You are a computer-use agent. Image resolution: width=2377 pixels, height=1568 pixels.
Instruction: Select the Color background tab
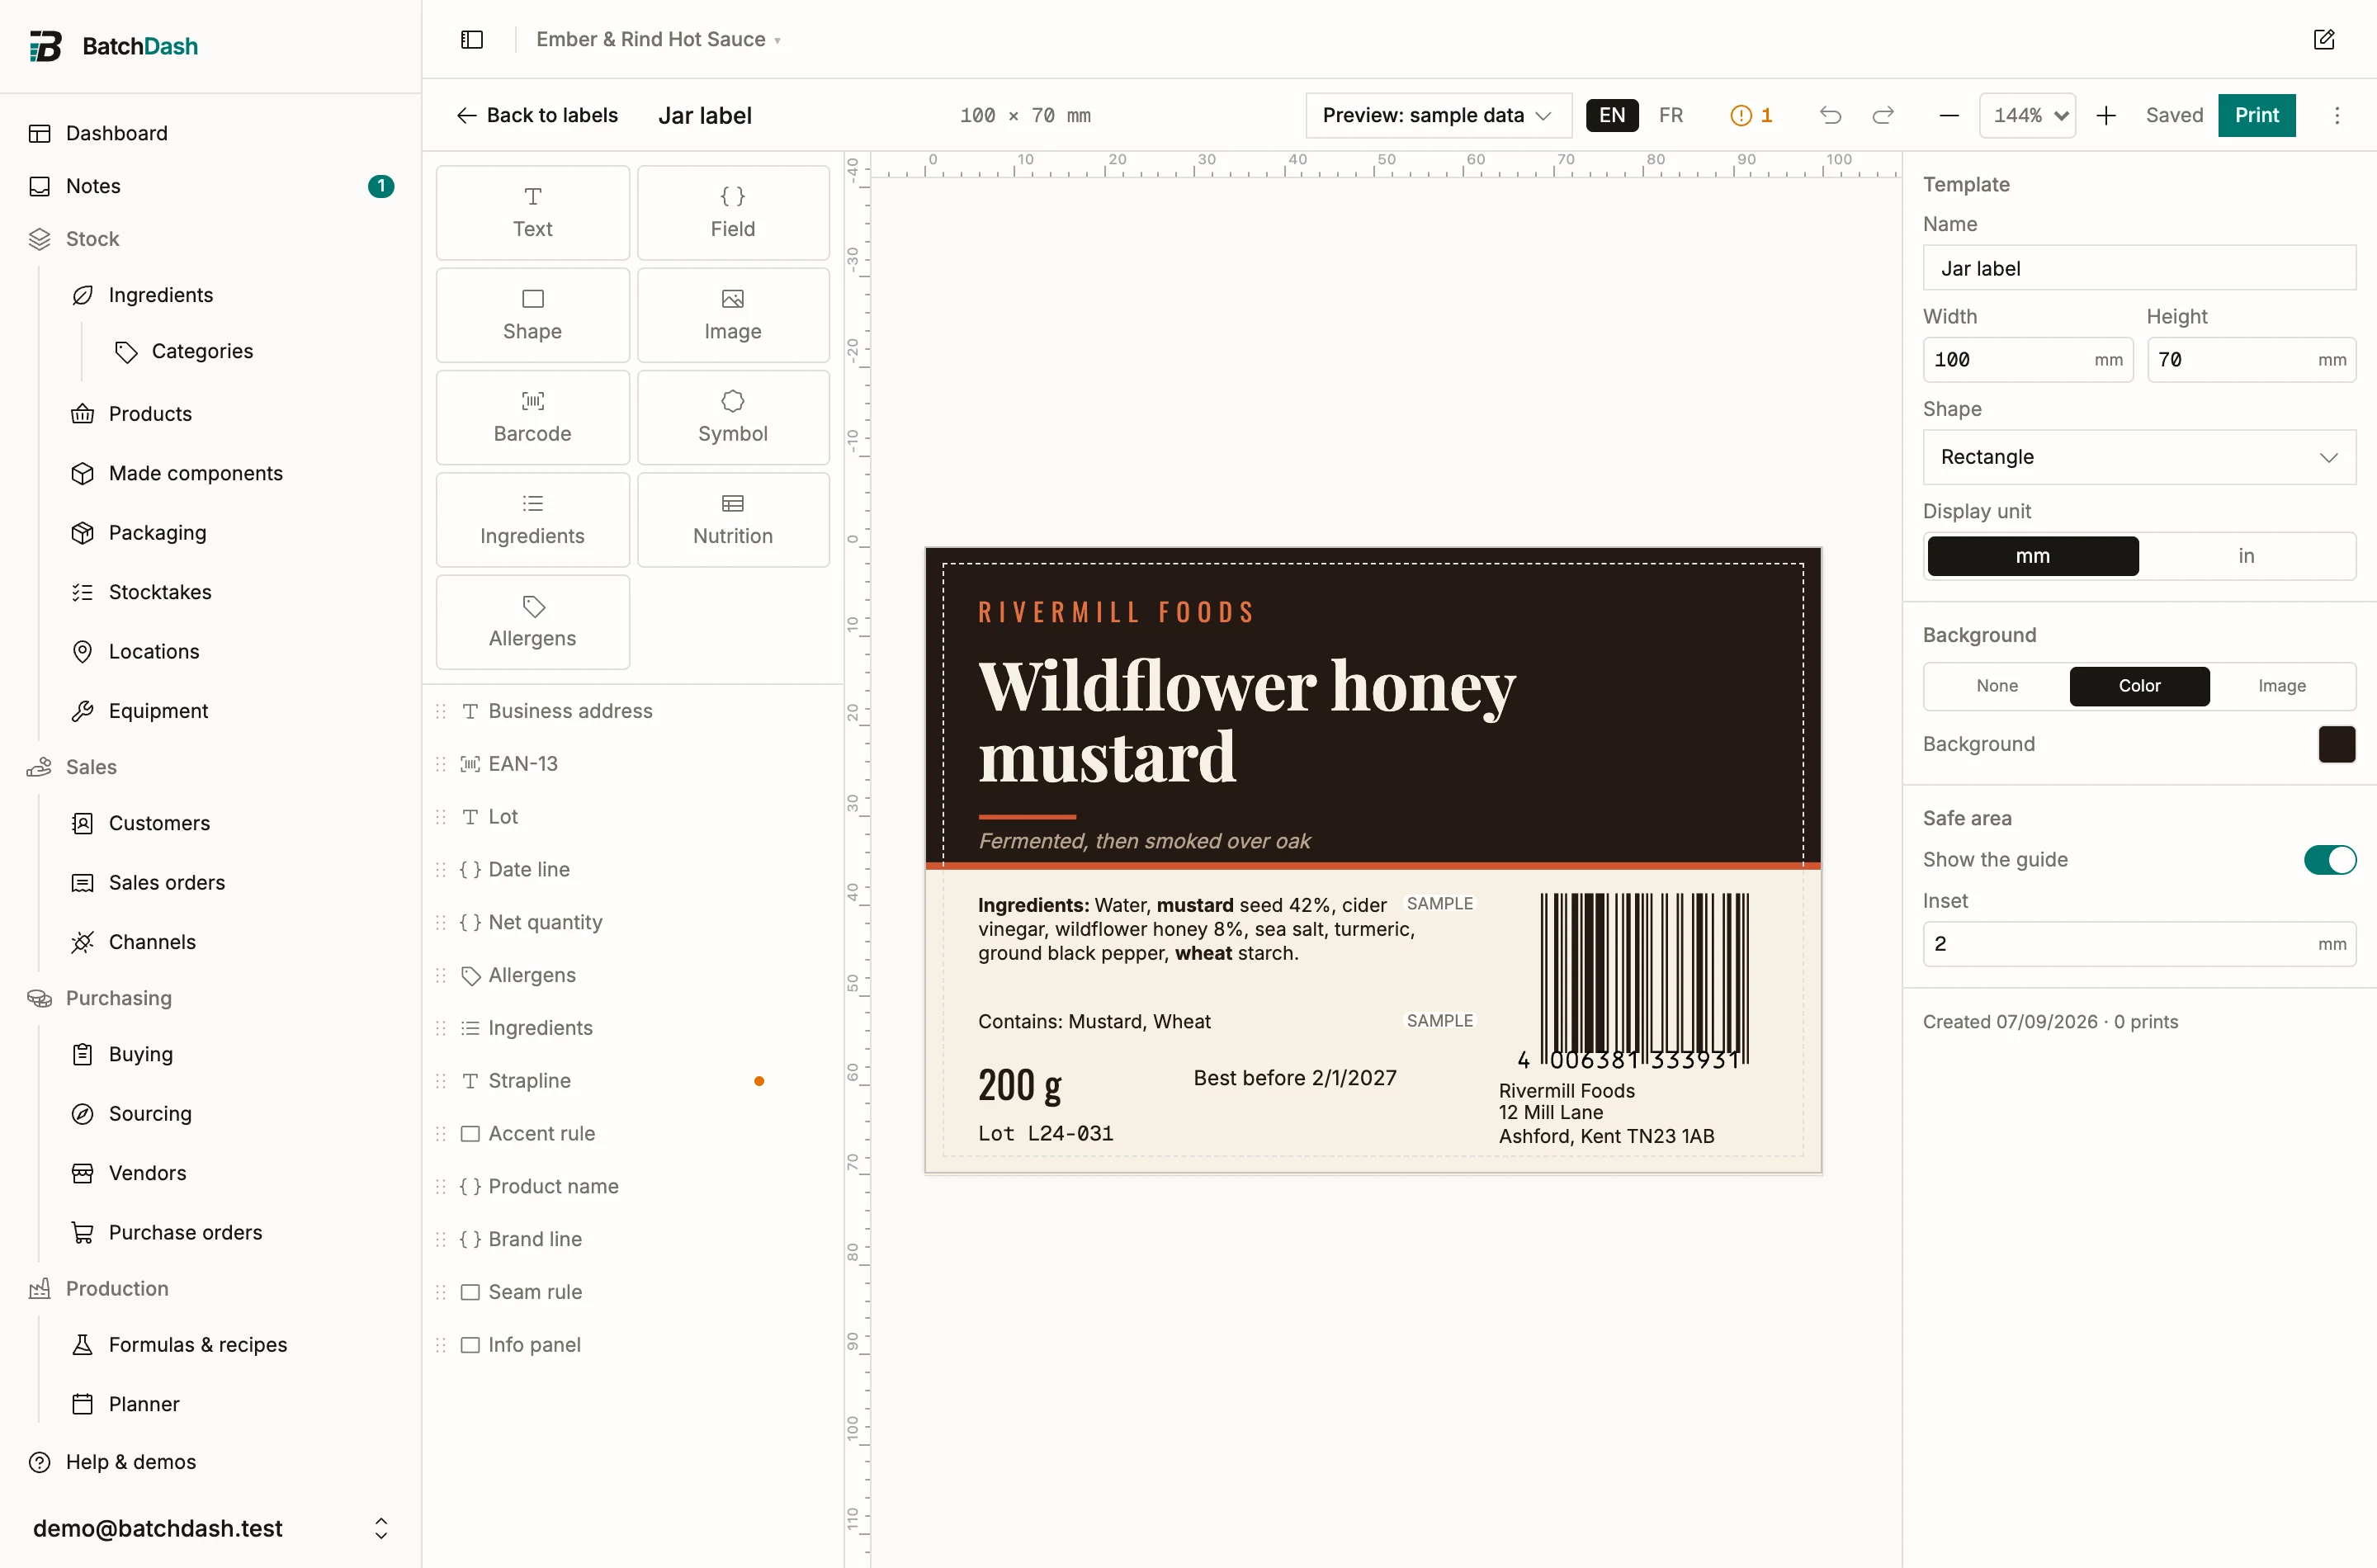pyautogui.click(x=2139, y=686)
